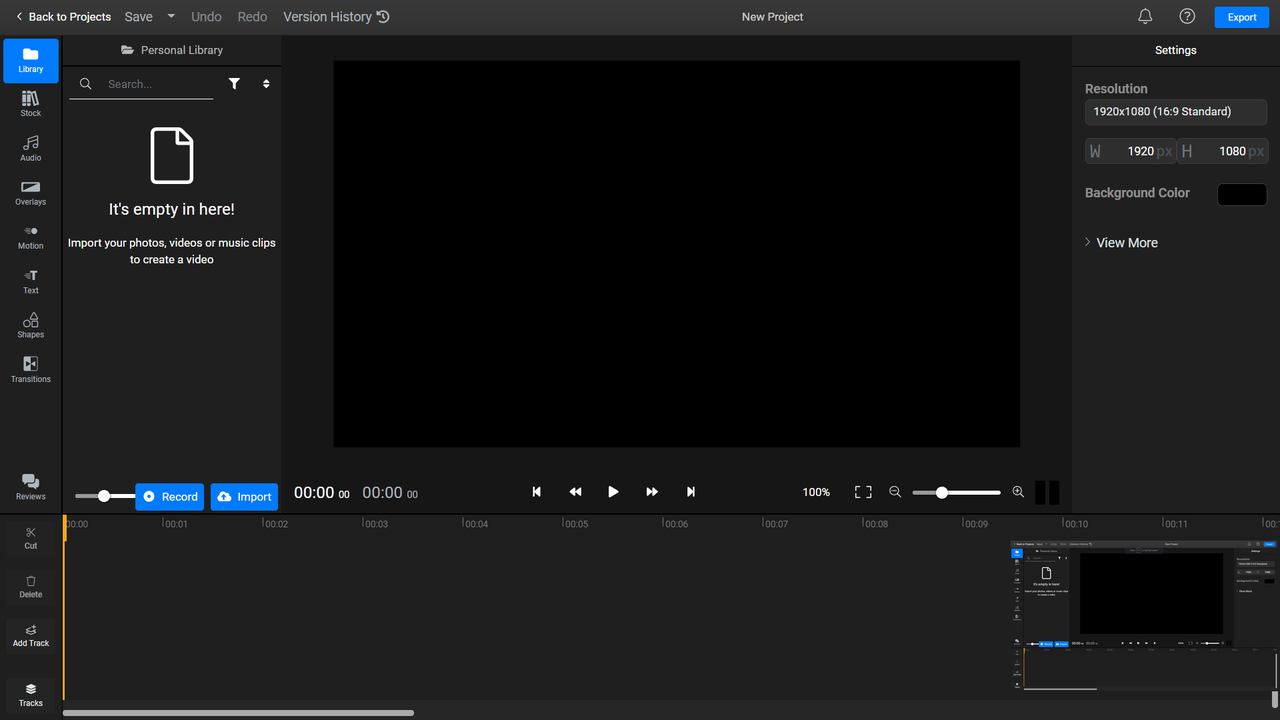Open the Save dropdown arrow

point(170,16)
